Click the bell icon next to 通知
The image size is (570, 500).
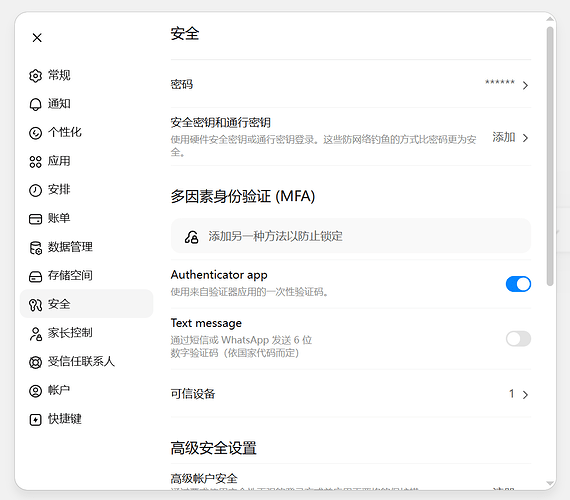tap(35, 104)
